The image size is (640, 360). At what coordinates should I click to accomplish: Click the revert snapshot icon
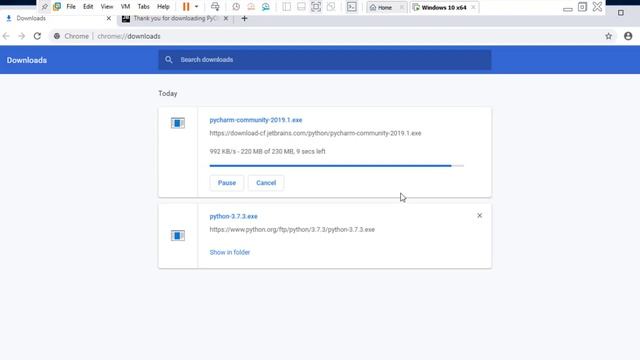[x=251, y=7]
